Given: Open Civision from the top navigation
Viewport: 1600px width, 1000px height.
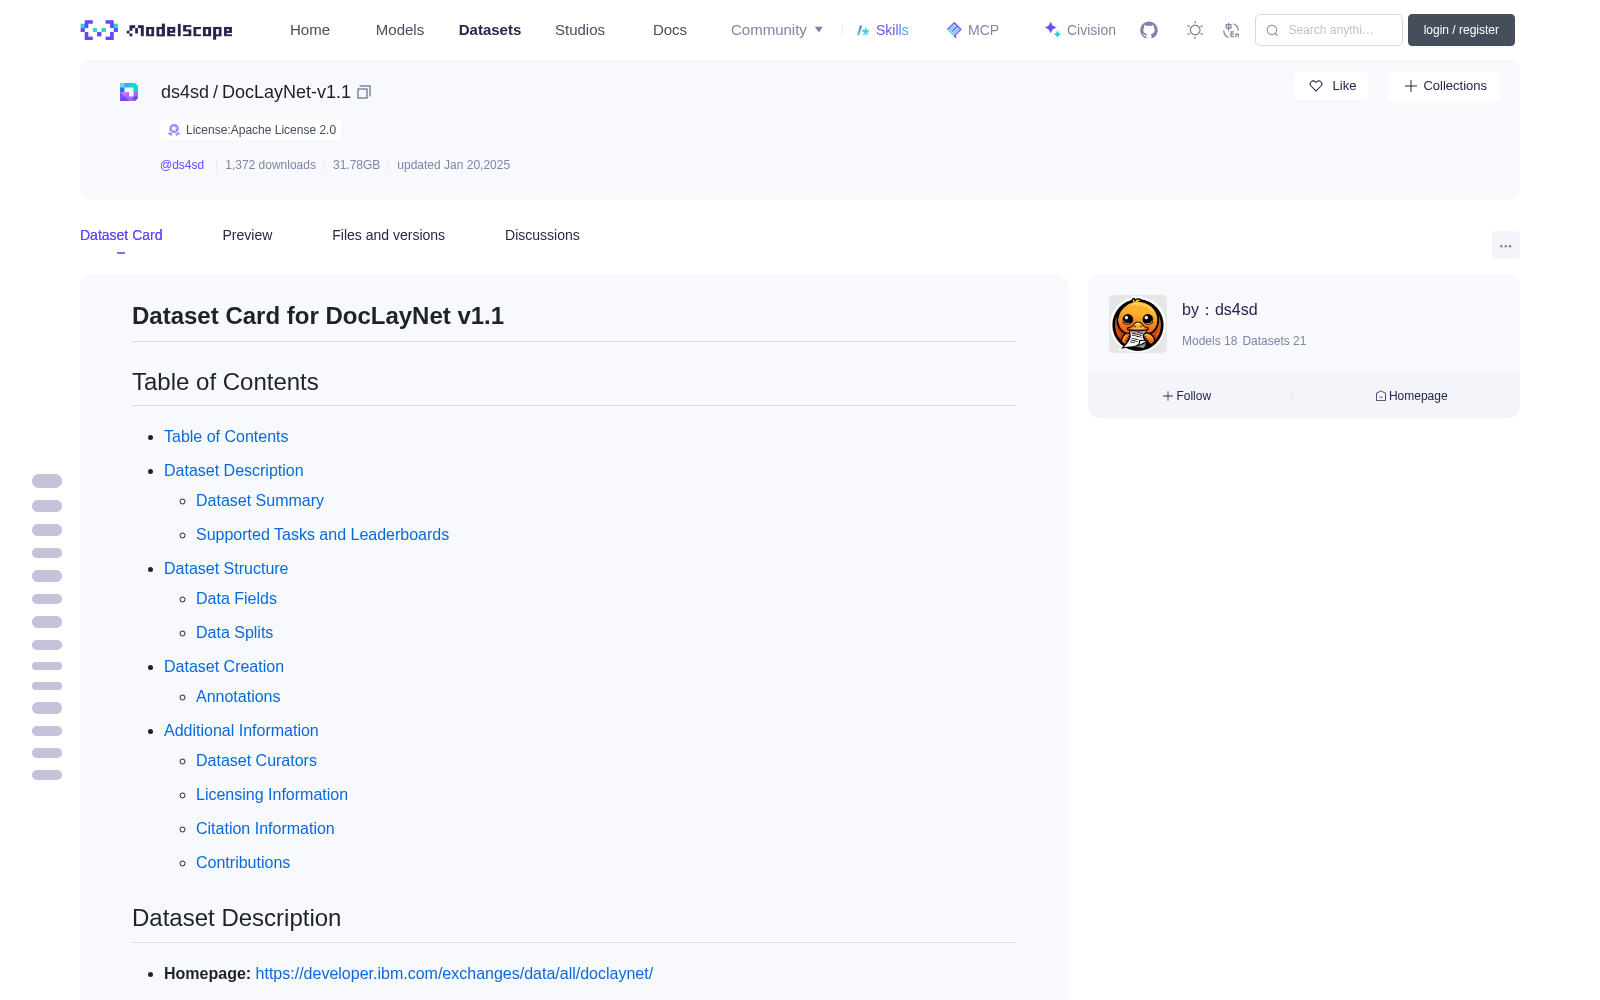Looking at the screenshot, I should (1080, 30).
